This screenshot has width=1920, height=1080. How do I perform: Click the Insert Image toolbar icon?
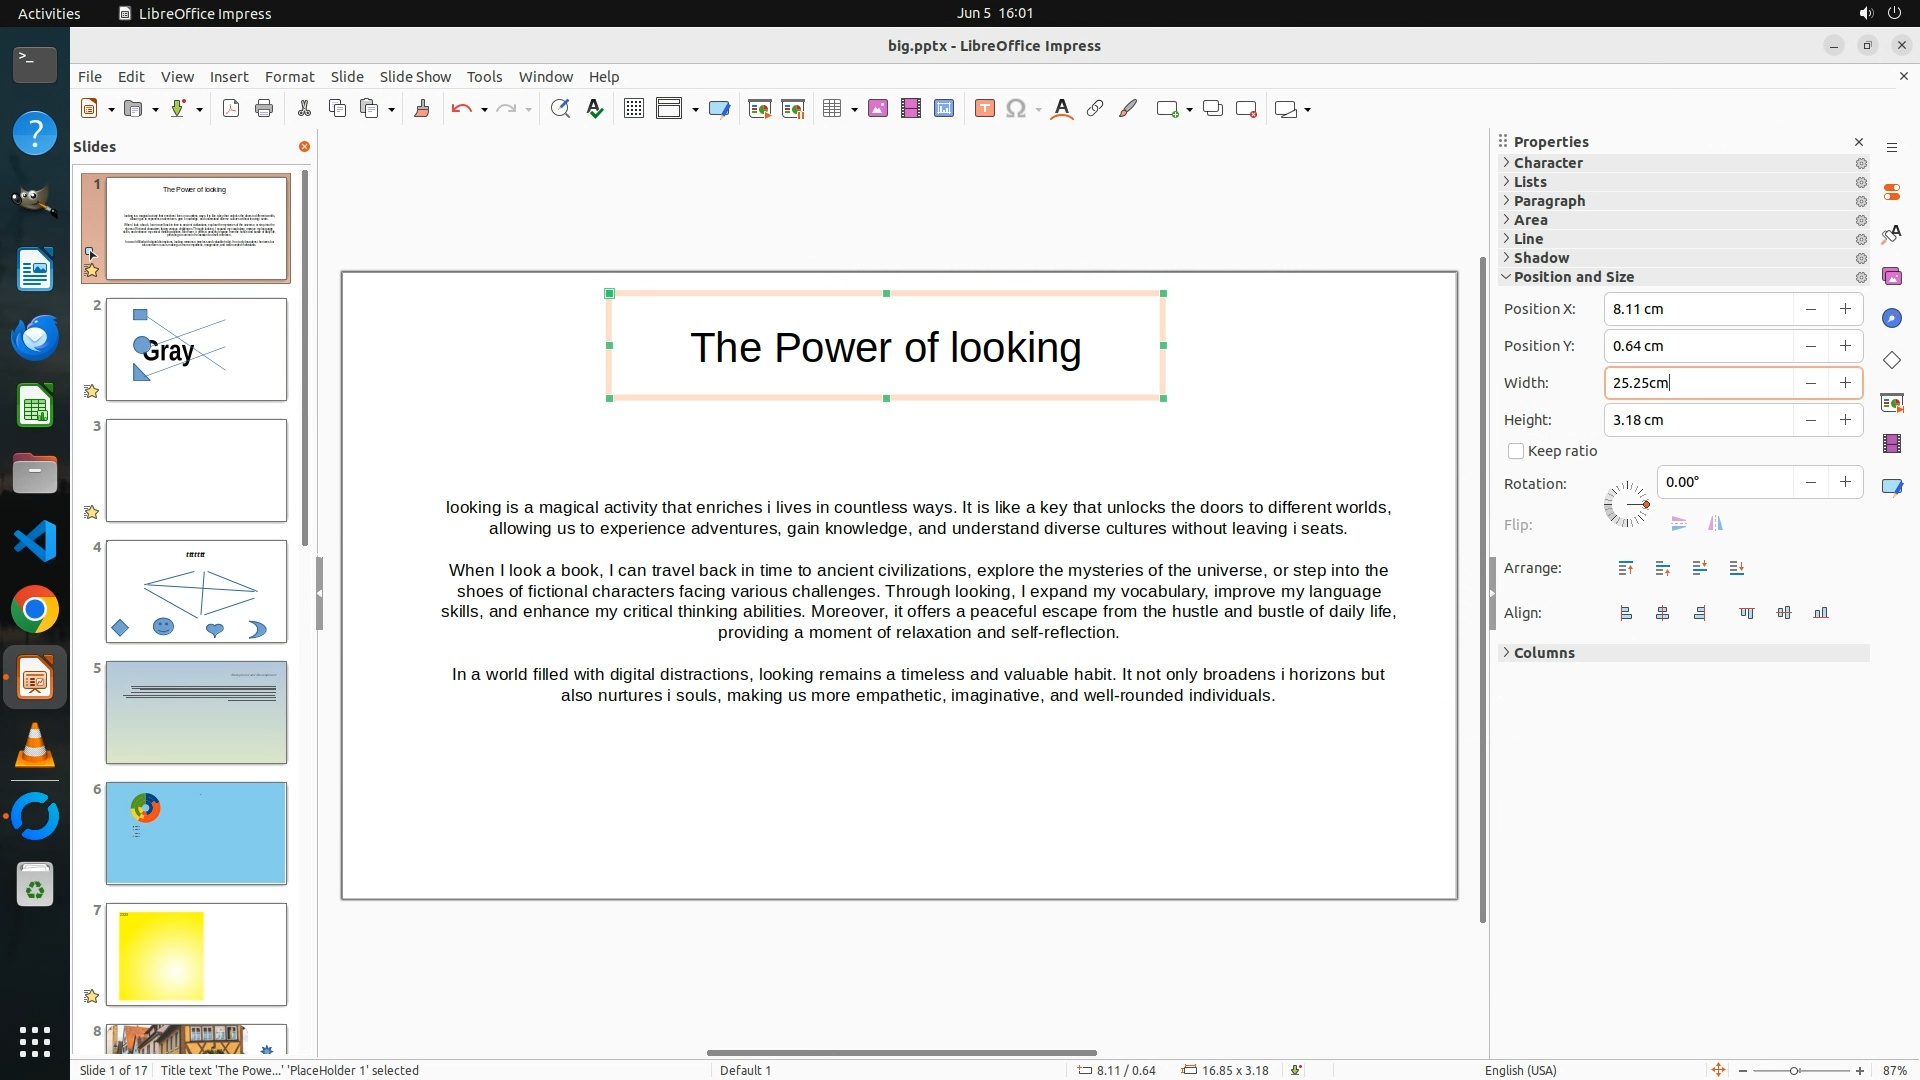click(x=877, y=109)
